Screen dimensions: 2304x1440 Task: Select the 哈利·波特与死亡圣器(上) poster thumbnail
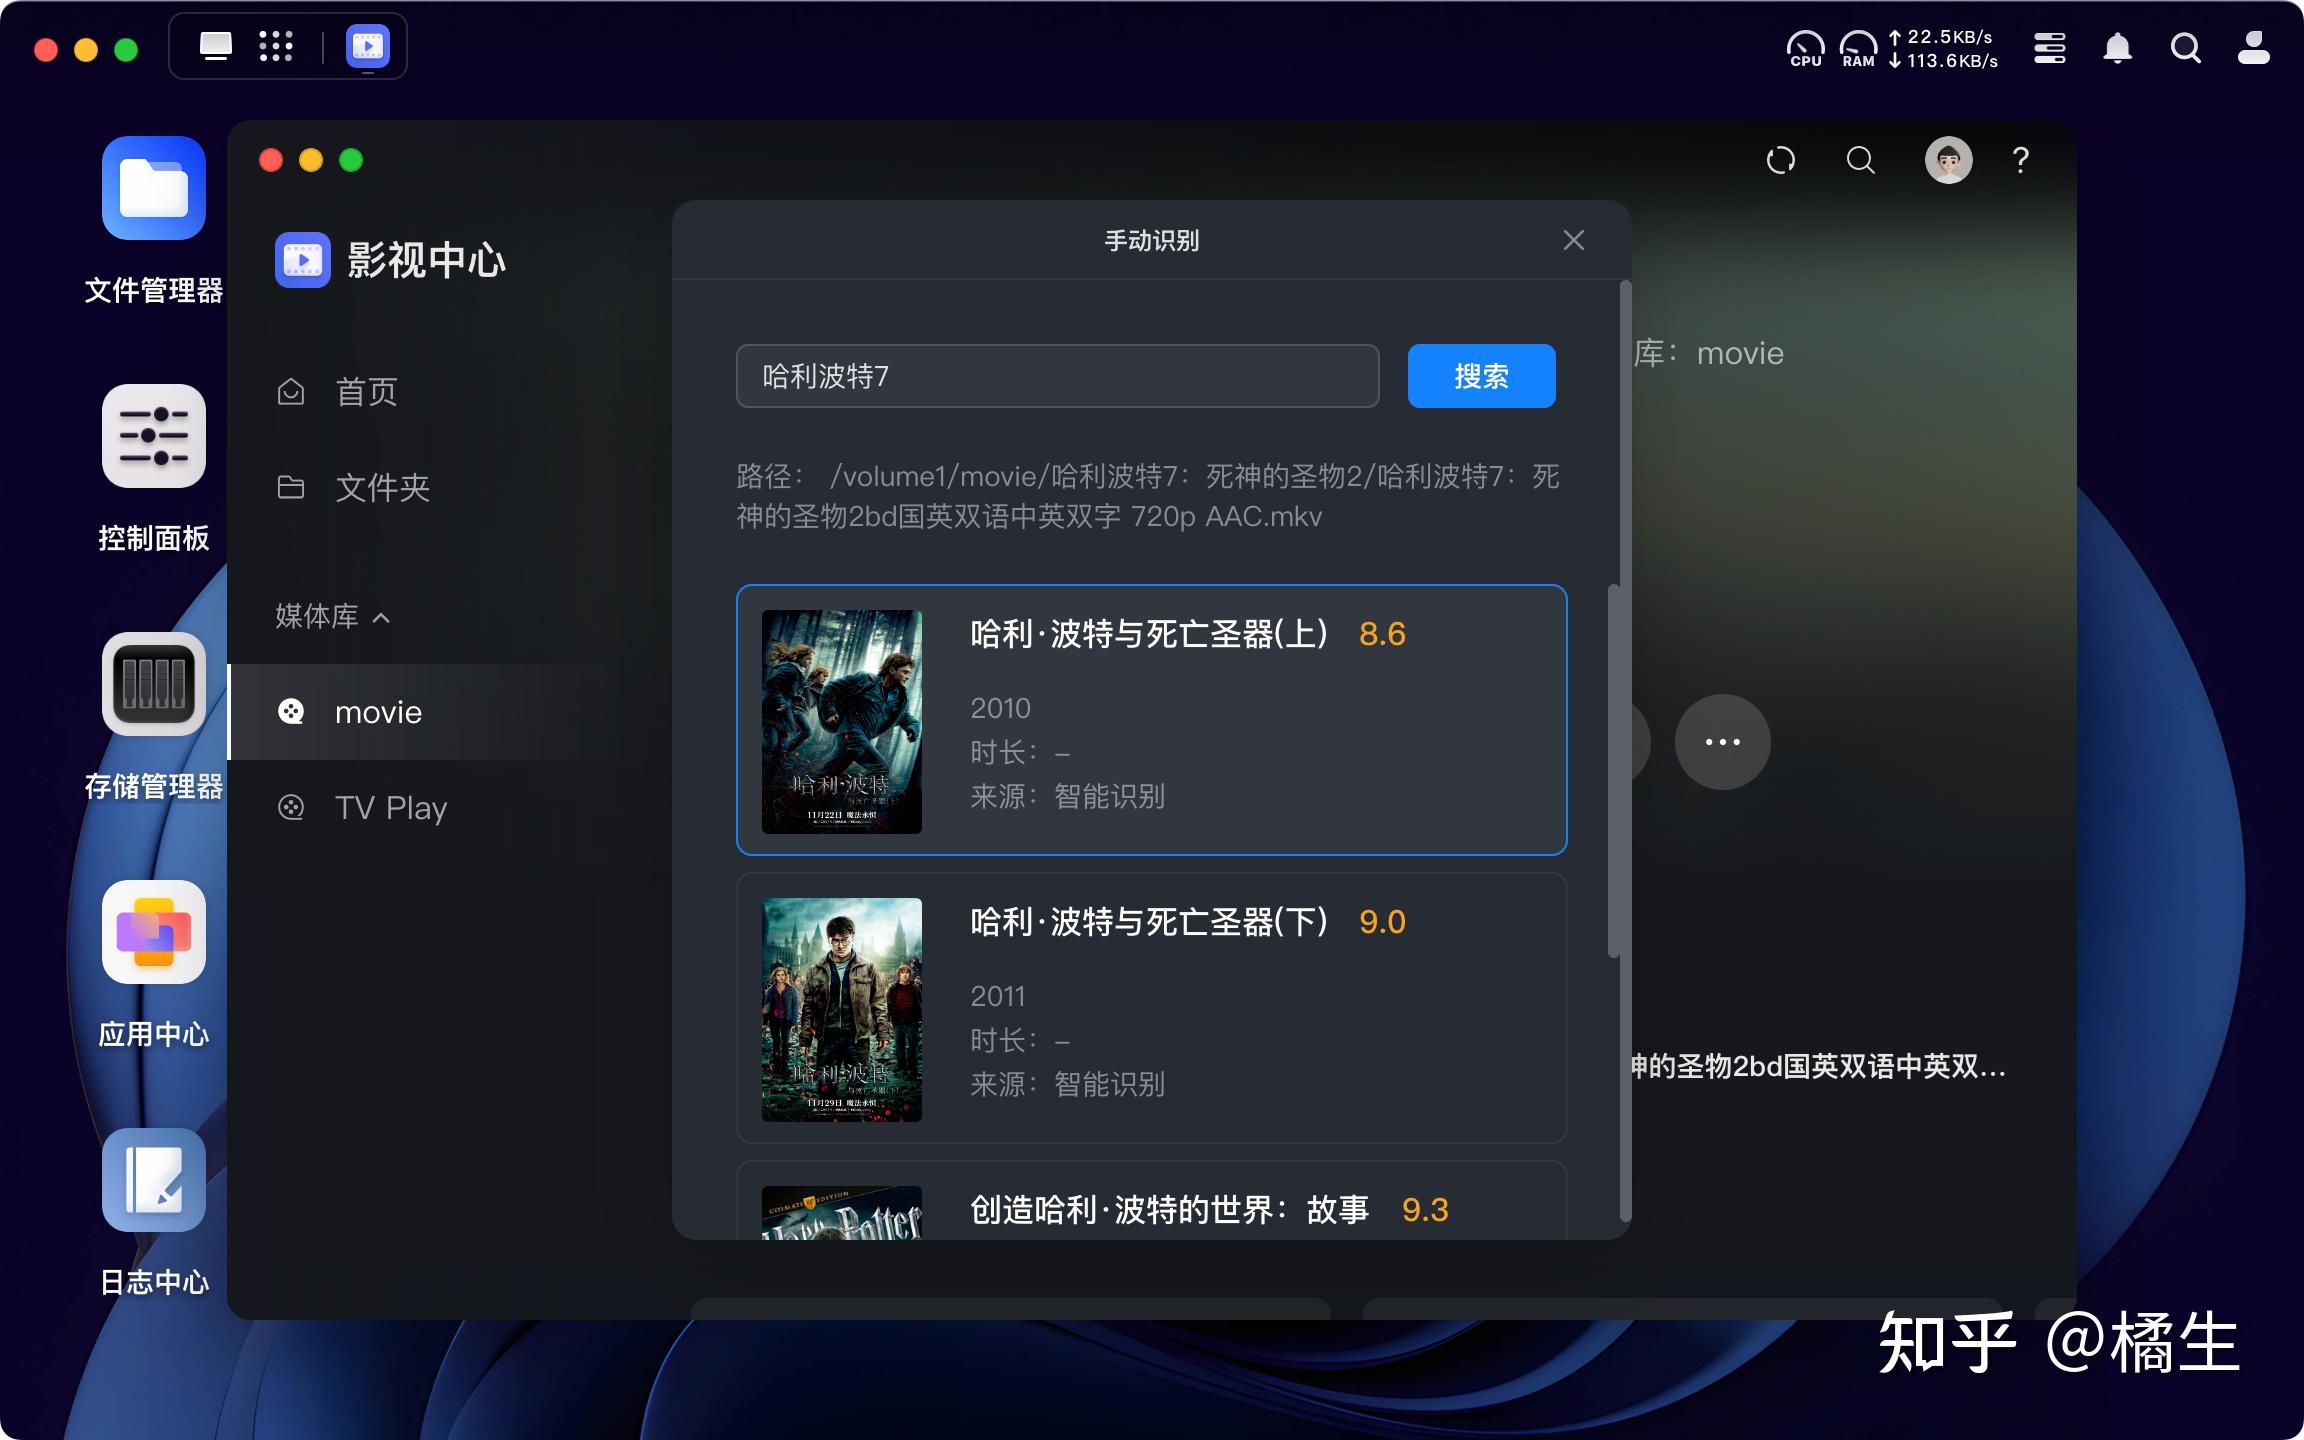point(841,721)
